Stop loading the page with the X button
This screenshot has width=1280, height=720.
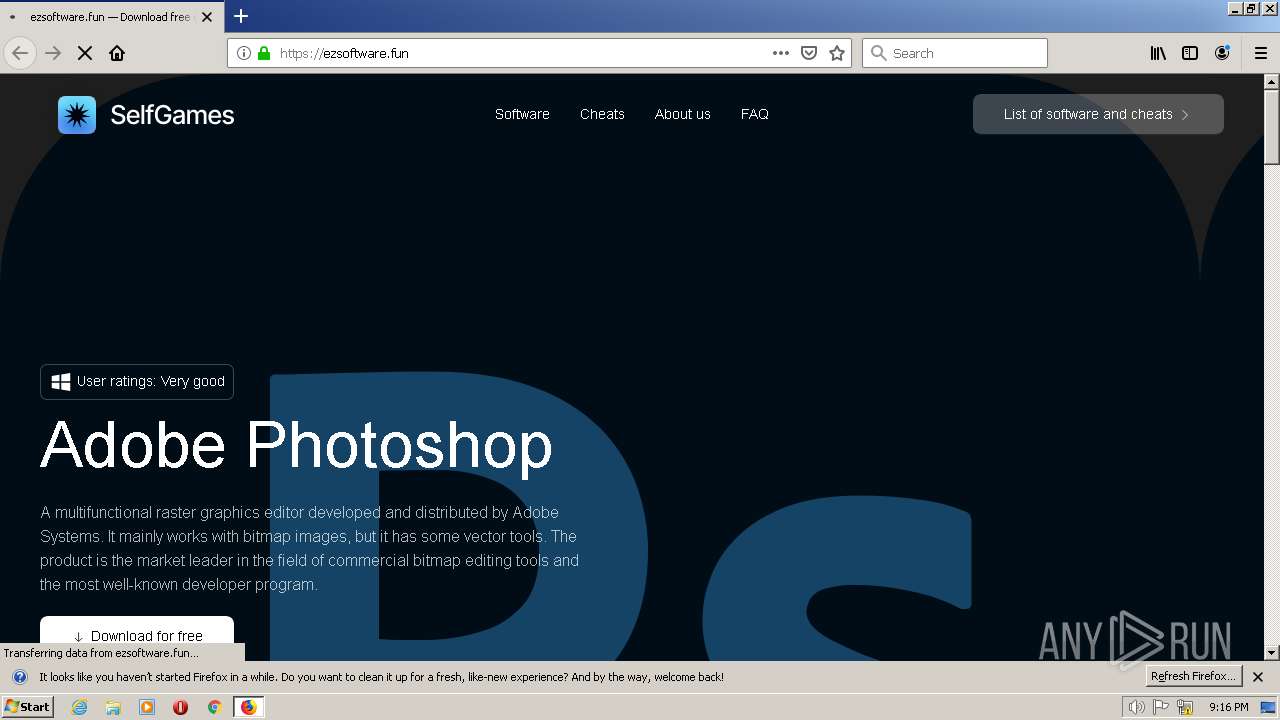[x=85, y=53]
